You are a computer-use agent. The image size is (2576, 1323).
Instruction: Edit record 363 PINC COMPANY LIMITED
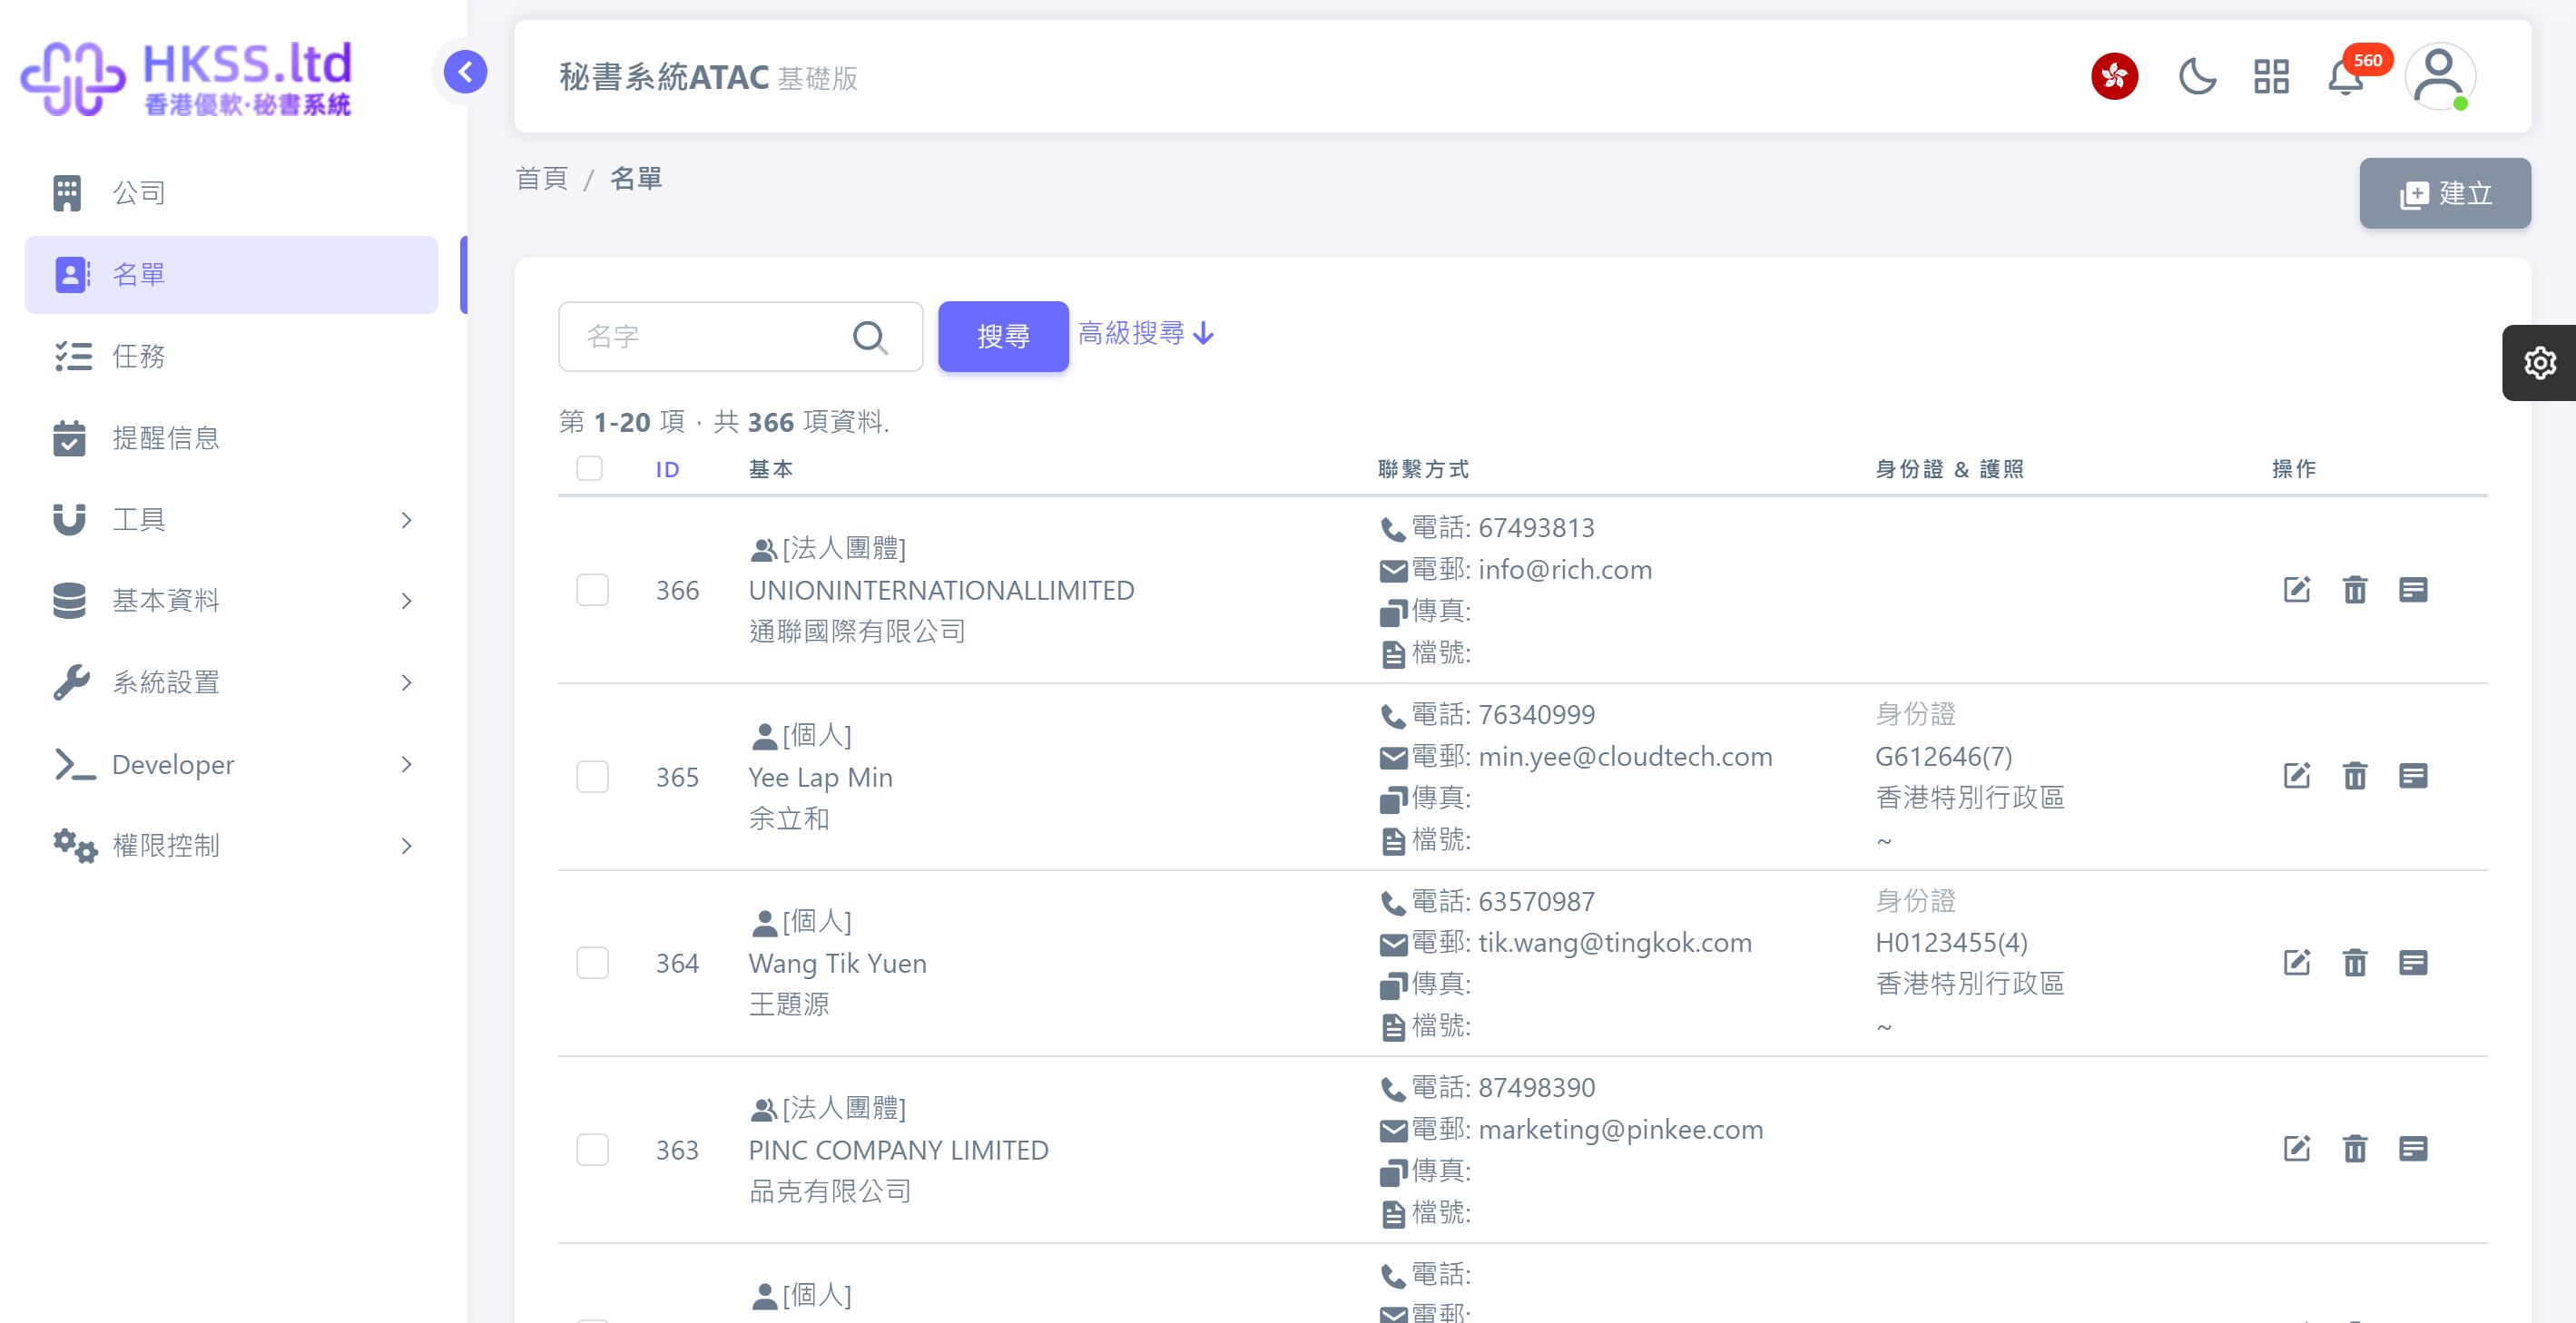[x=2296, y=1149]
